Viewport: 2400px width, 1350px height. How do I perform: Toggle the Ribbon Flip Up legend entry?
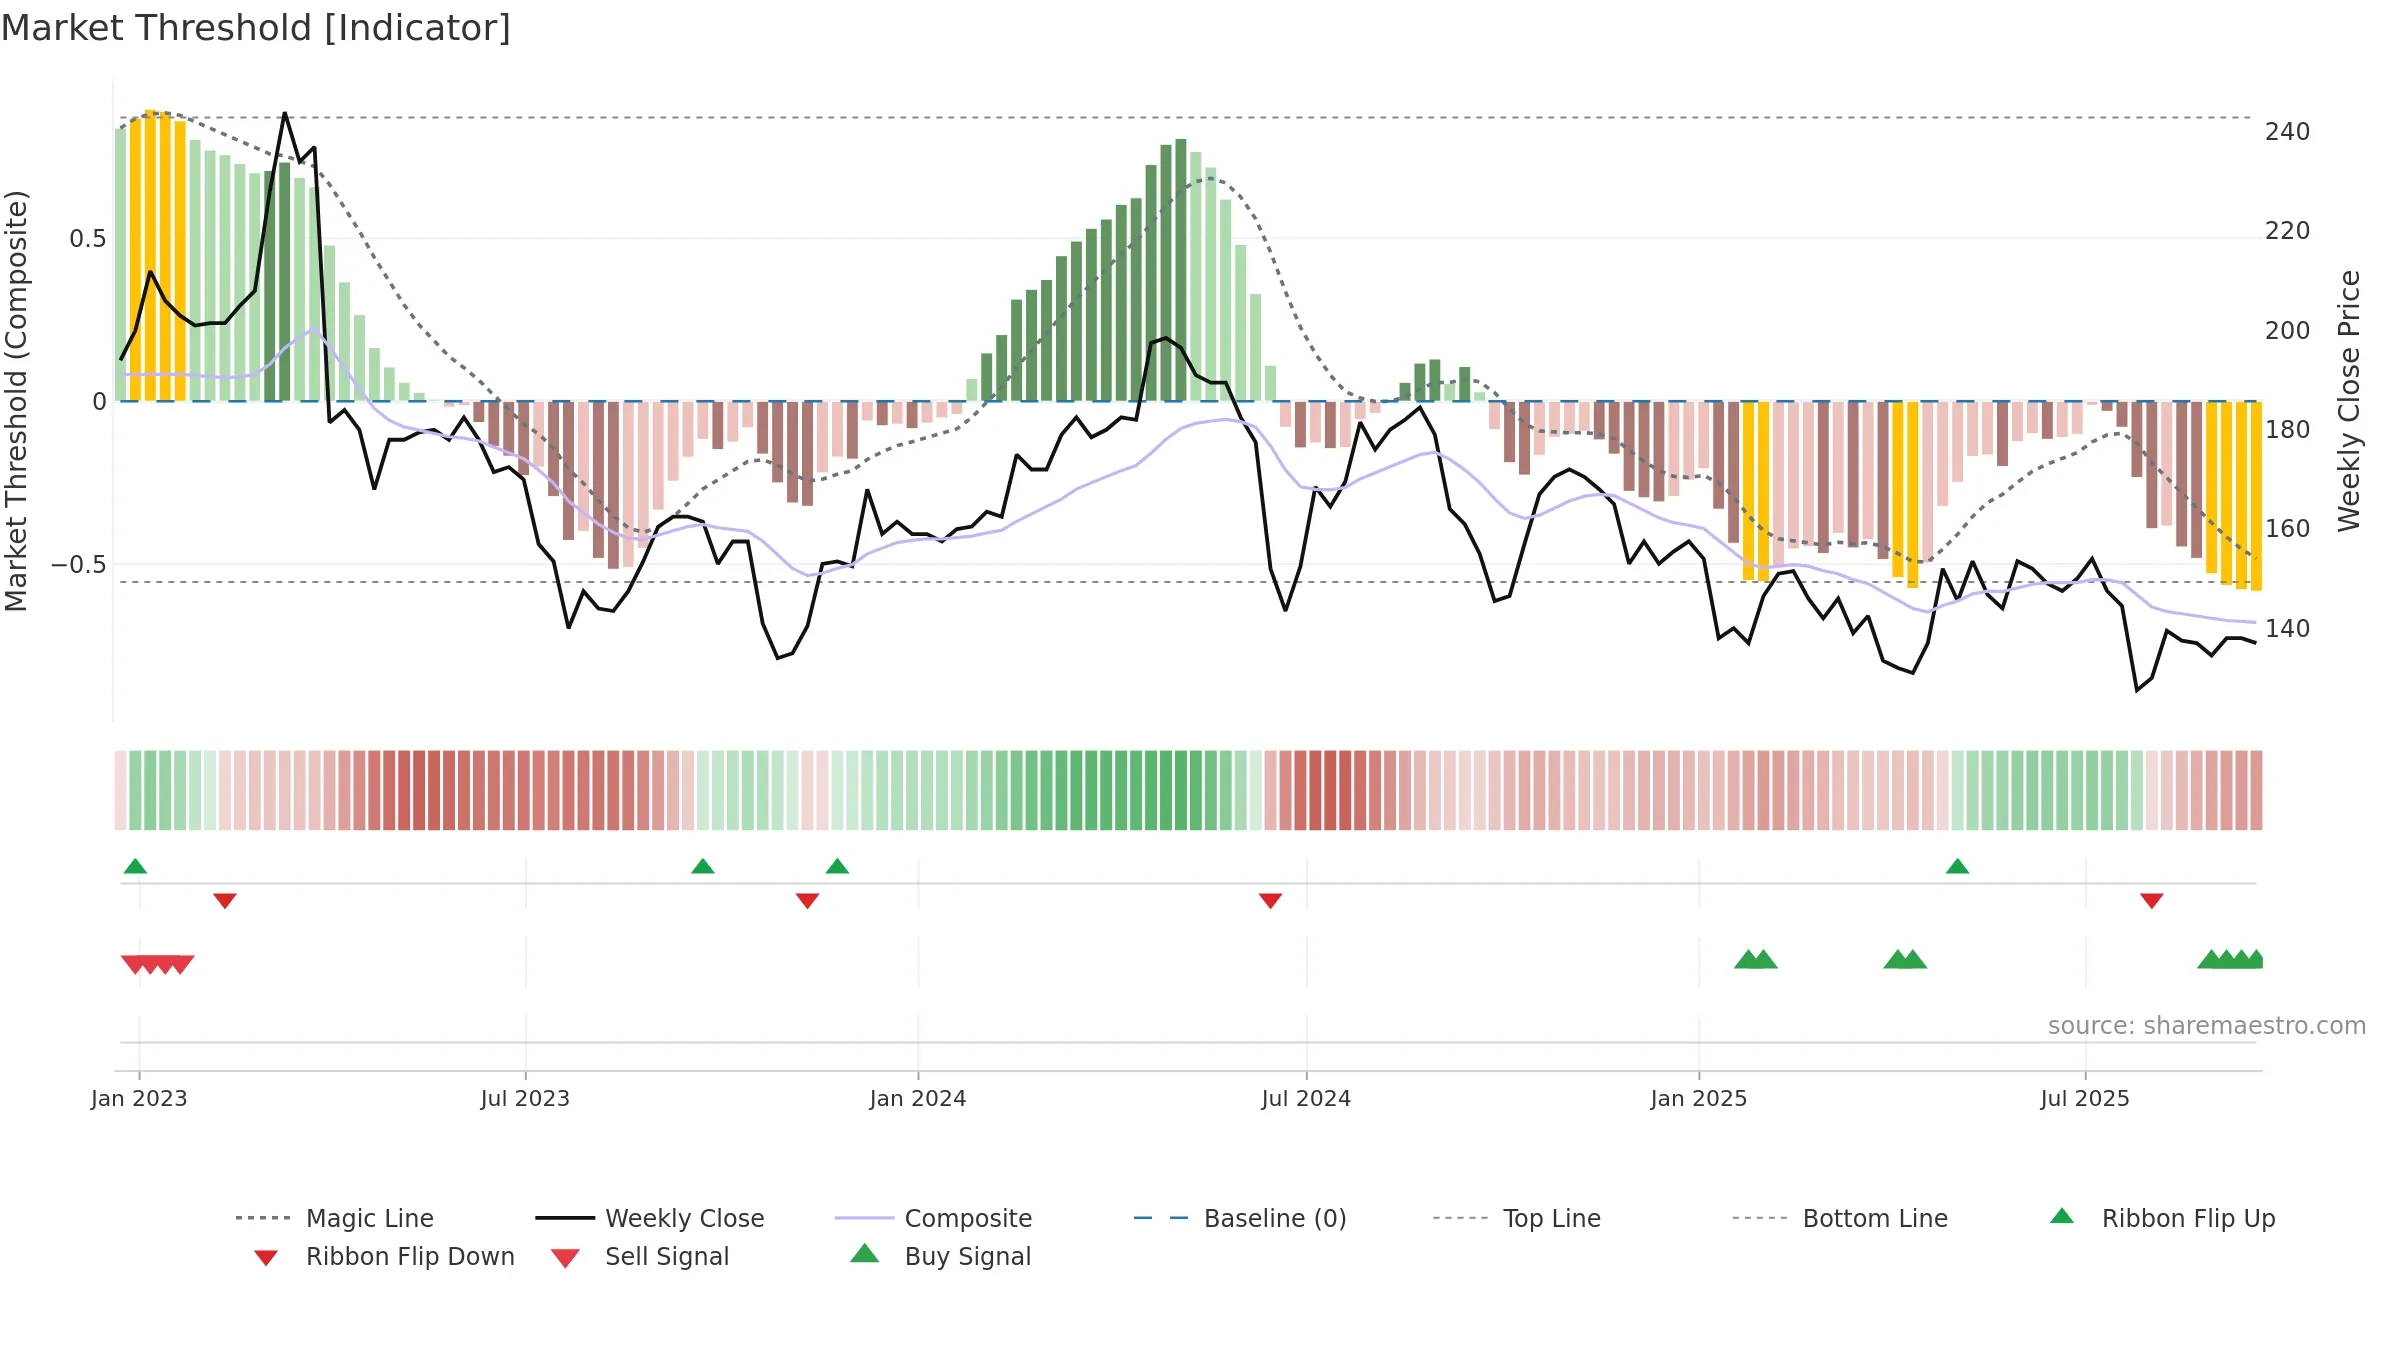tap(2162, 1218)
